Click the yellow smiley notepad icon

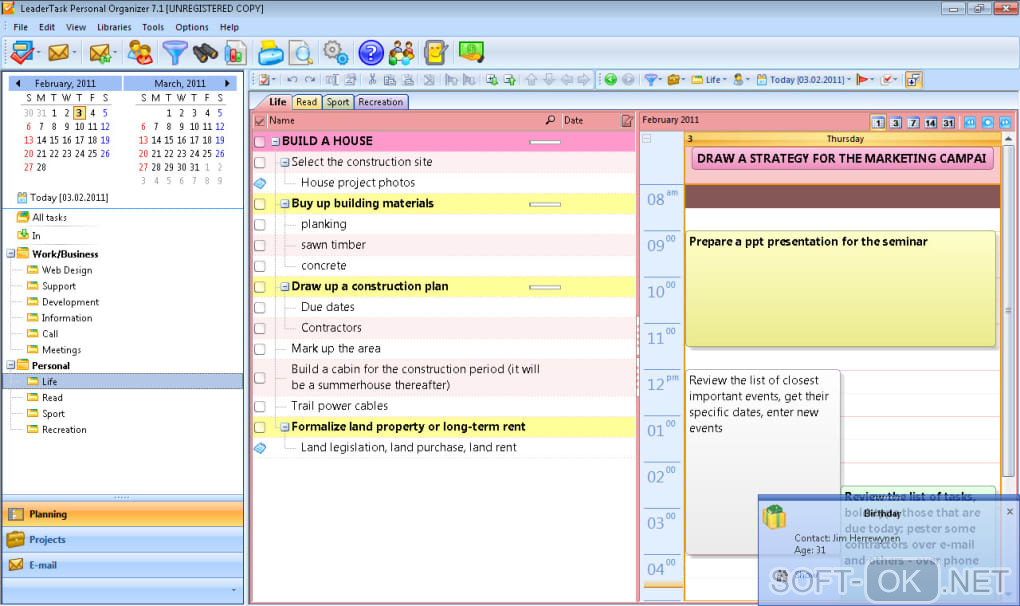pyautogui.click(x=435, y=53)
